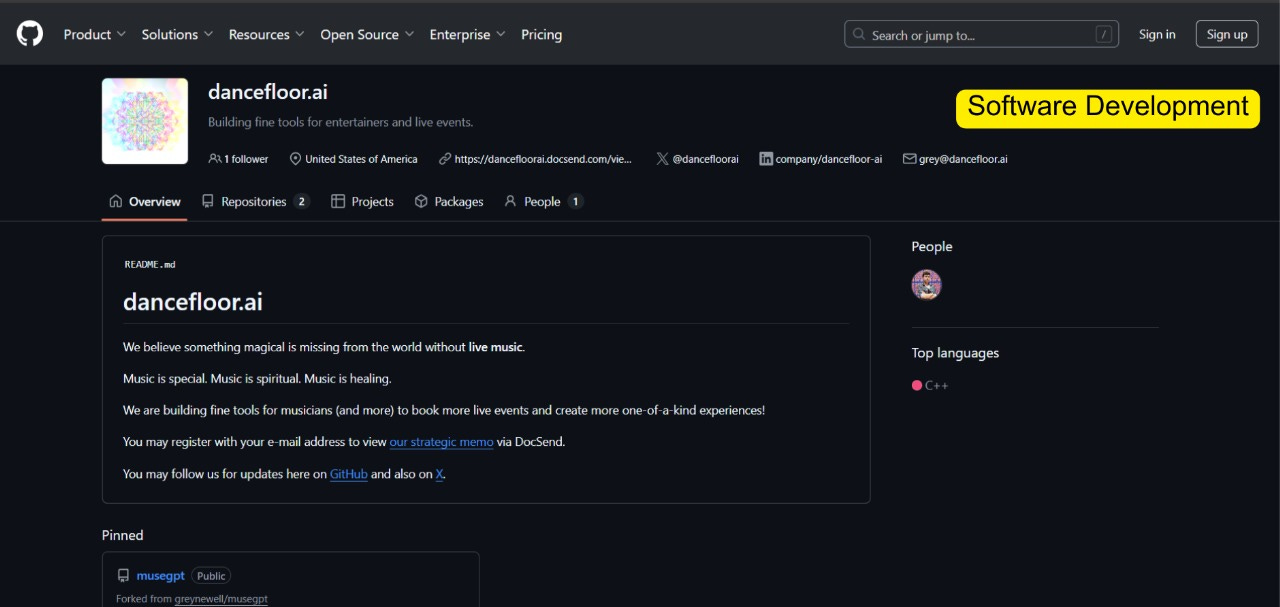This screenshot has width=1280, height=607.
Task: Click the link chain icon
Action: tap(443, 159)
